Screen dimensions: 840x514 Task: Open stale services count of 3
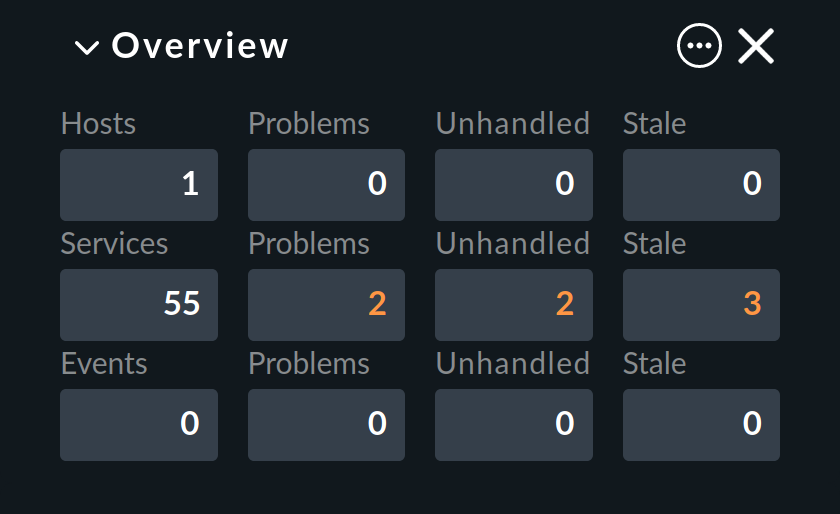click(x=701, y=305)
